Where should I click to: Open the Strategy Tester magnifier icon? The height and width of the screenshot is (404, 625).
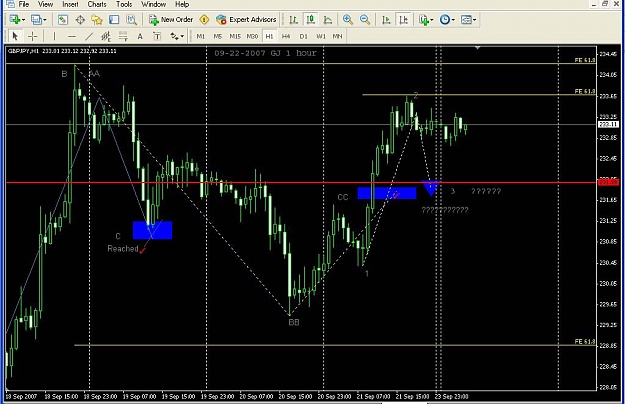pyautogui.click(x=131, y=20)
